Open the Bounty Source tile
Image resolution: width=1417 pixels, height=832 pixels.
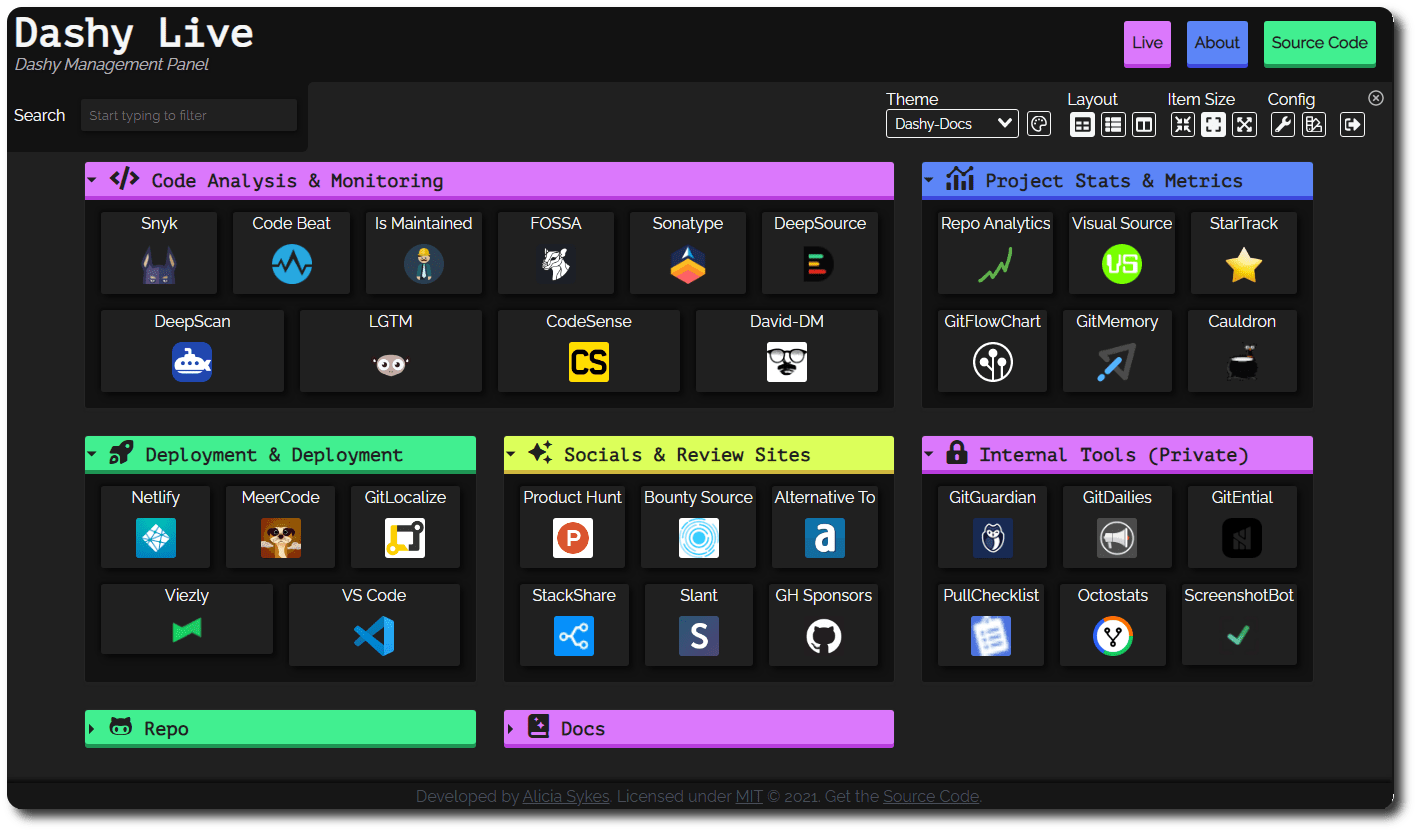tap(698, 526)
